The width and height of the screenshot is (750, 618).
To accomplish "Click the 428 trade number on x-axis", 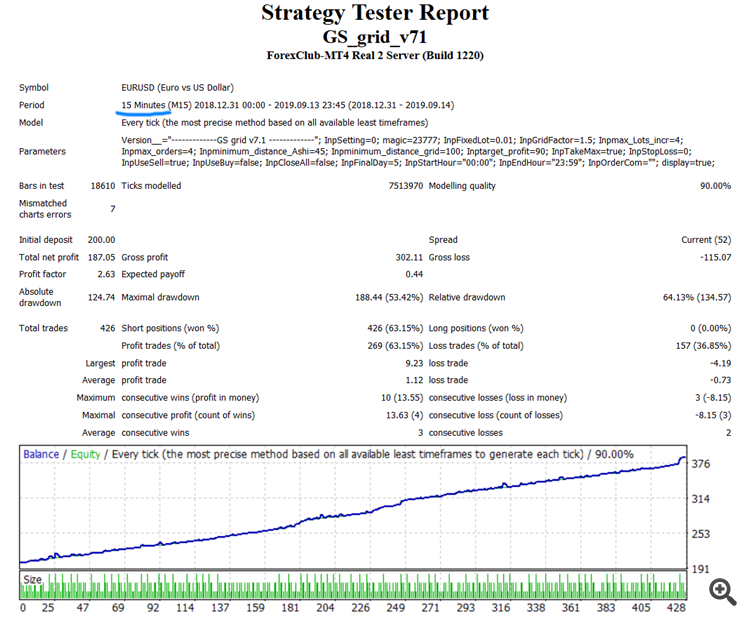I will pos(676,608).
